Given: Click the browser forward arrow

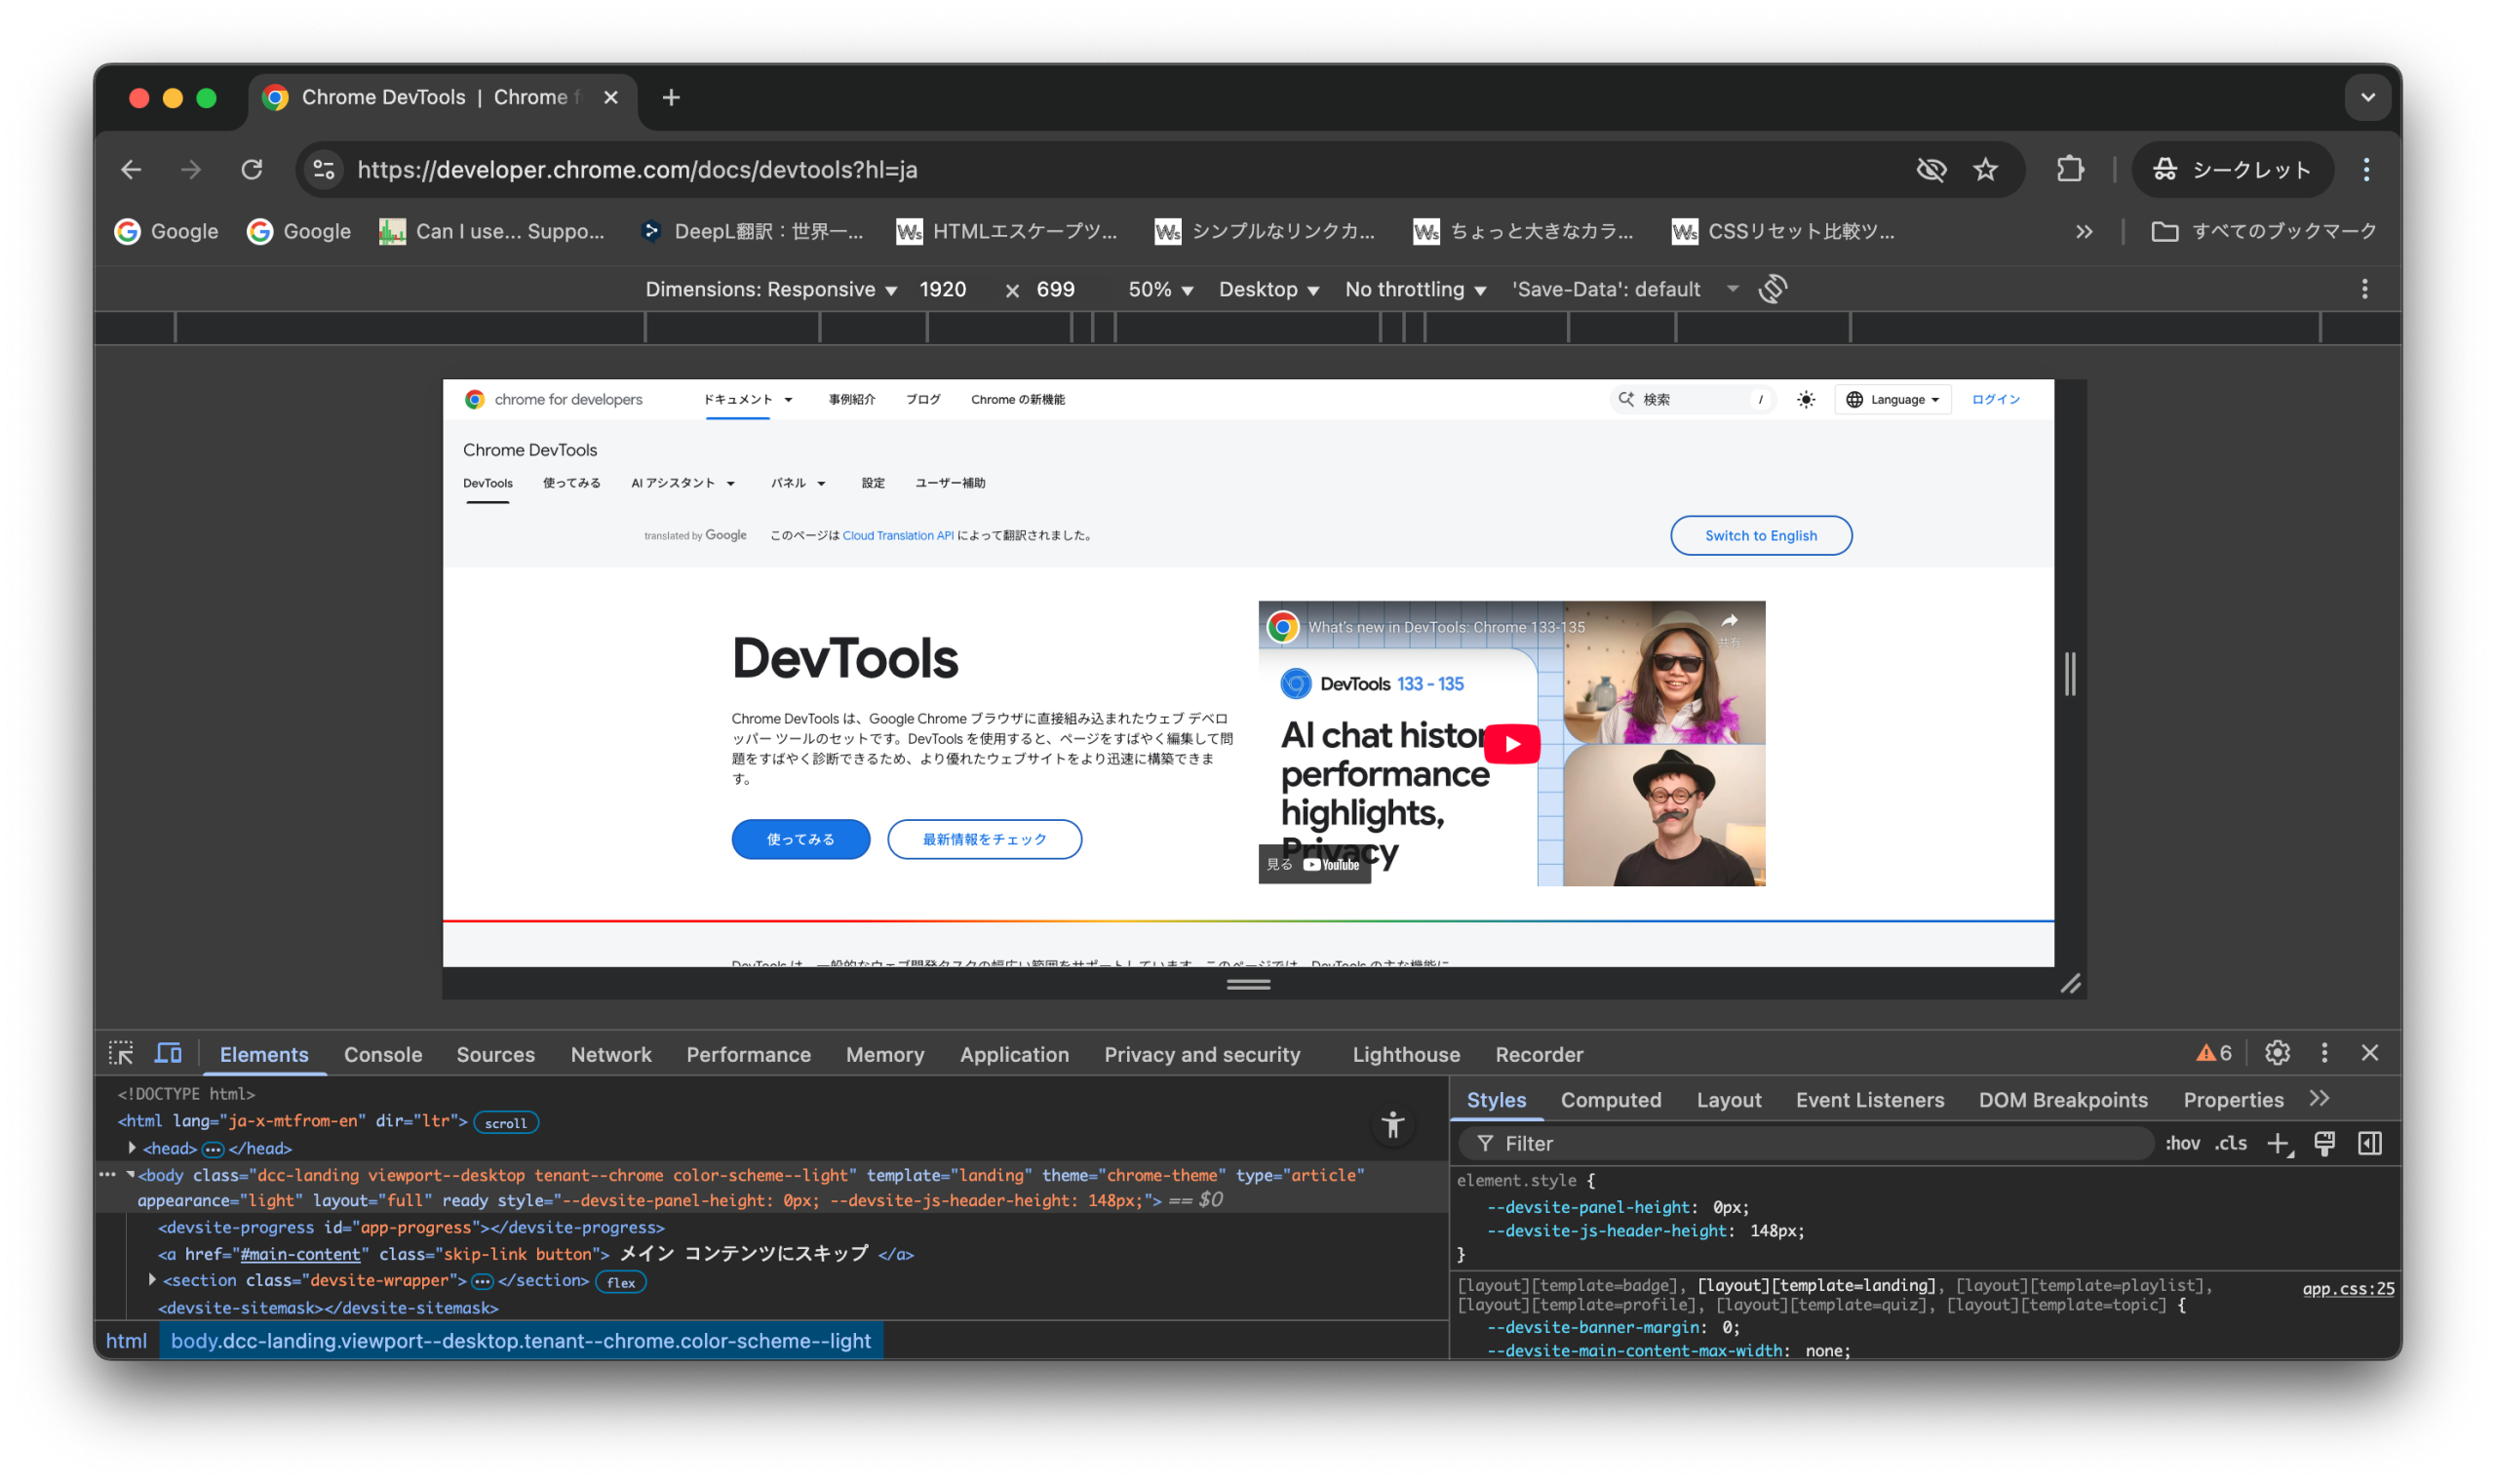Looking at the screenshot, I should click(191, 170).
